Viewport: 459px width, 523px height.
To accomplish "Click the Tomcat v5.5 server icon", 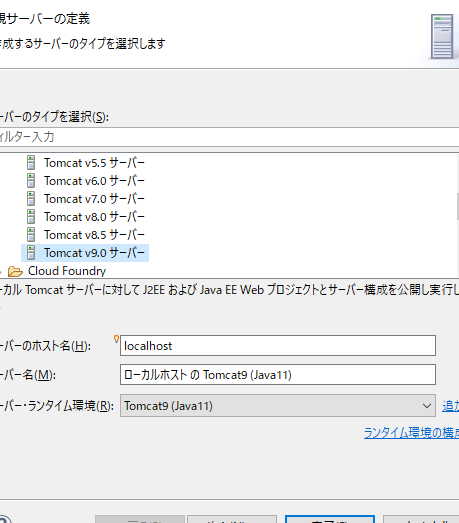I will tap(31, 163).
